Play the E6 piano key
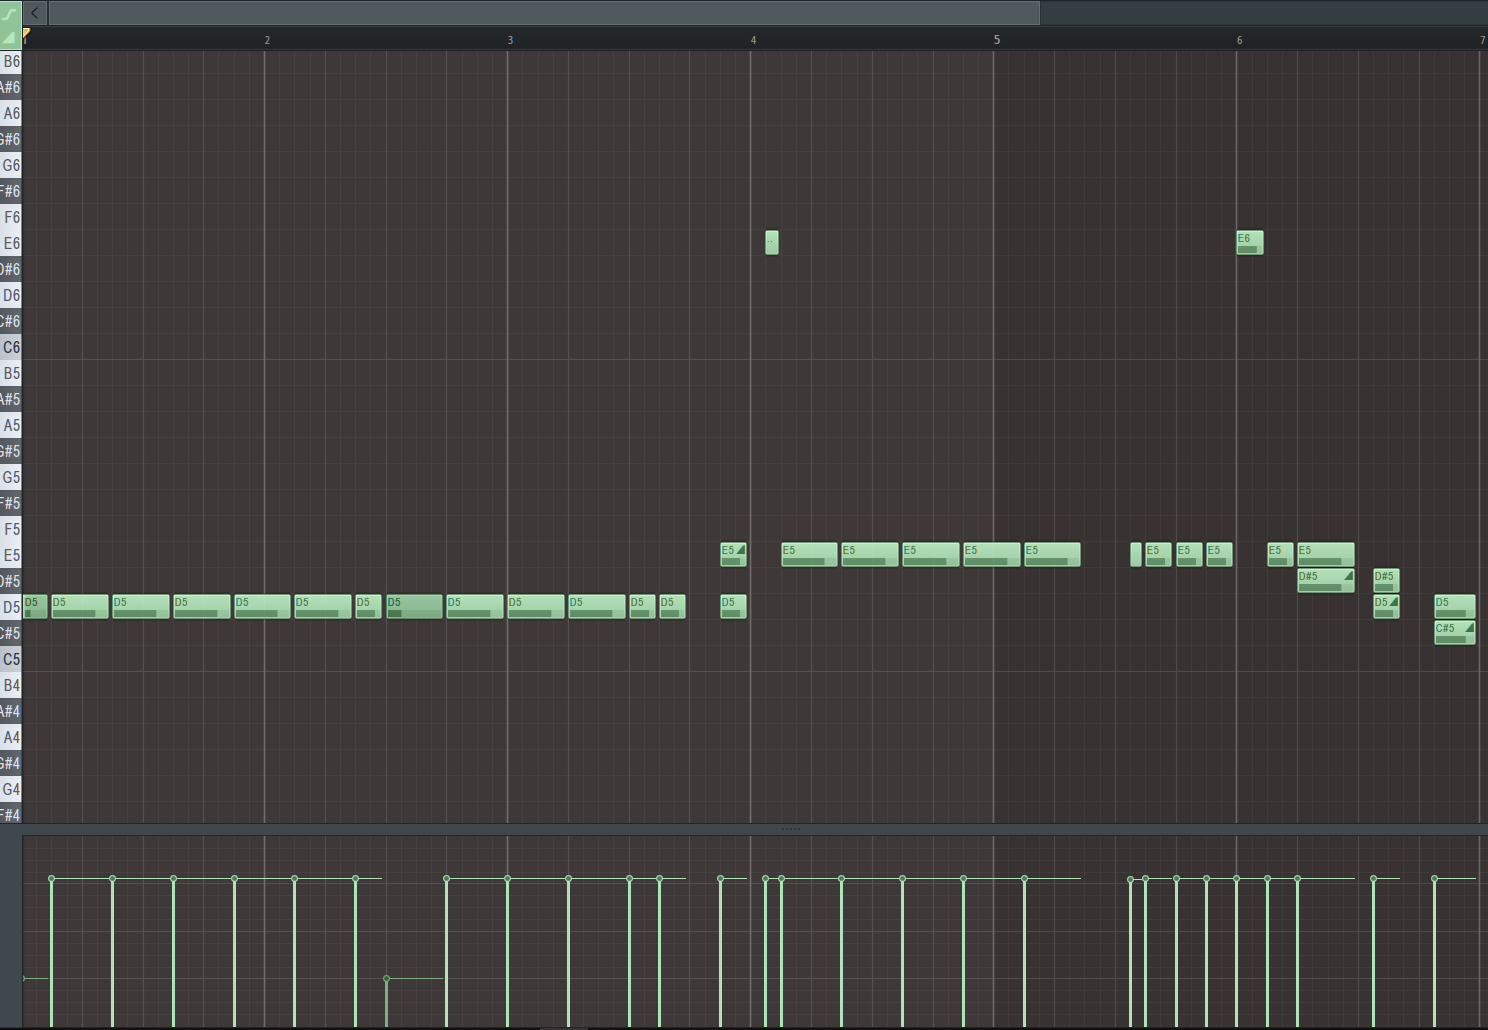The image size is (1488, 1030). pos(11,244)
